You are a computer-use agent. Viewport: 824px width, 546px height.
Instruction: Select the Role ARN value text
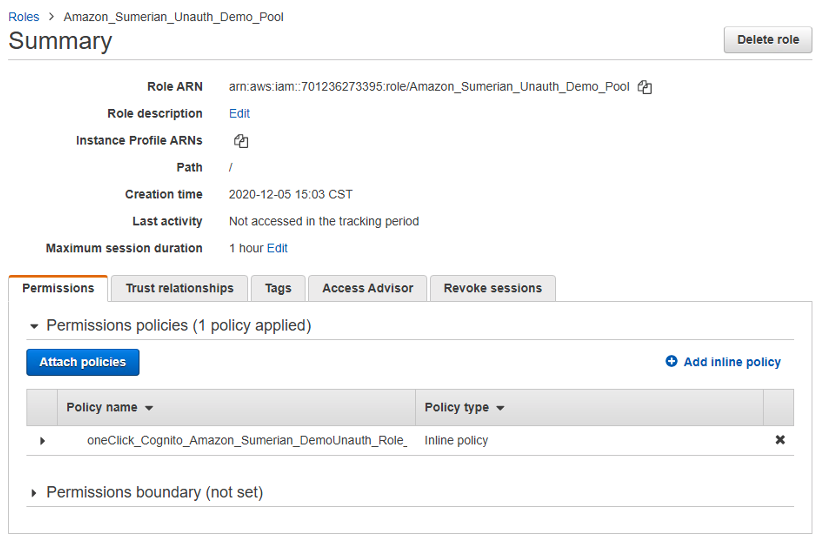[x=429, y=87]
